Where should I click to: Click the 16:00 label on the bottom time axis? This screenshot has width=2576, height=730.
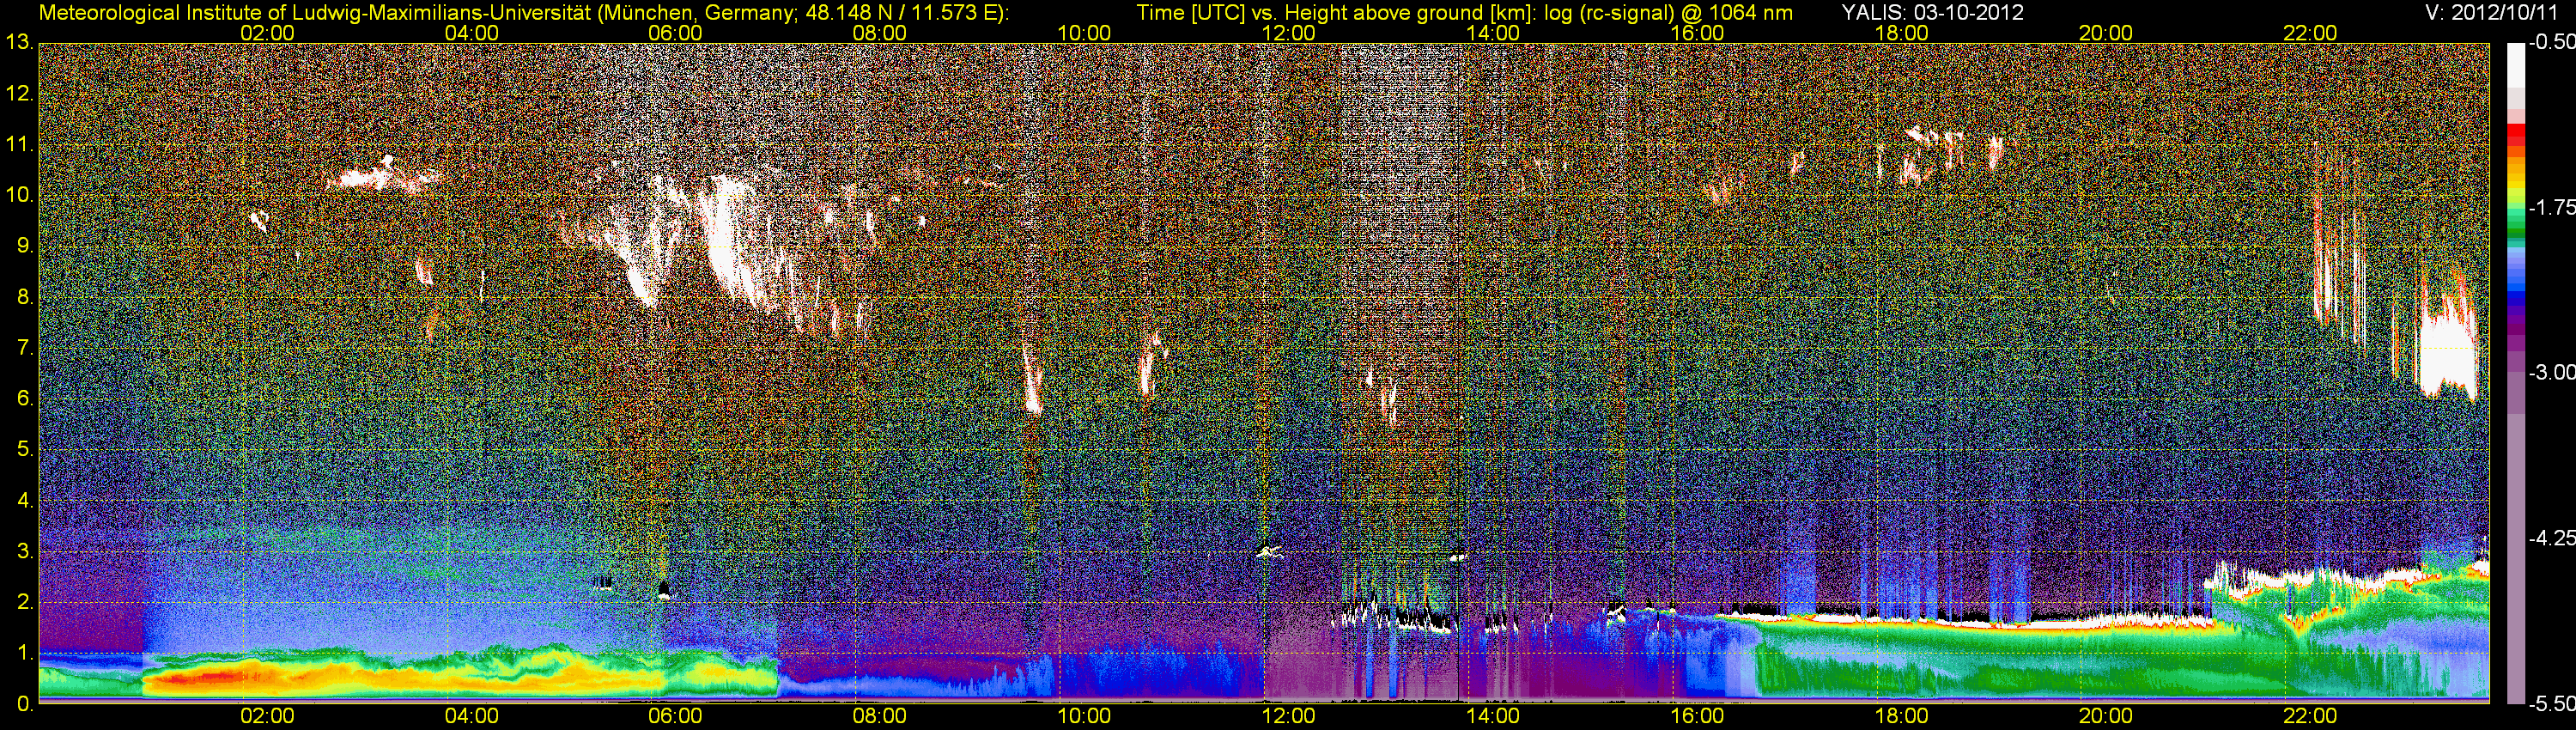tap(1697, 716)
